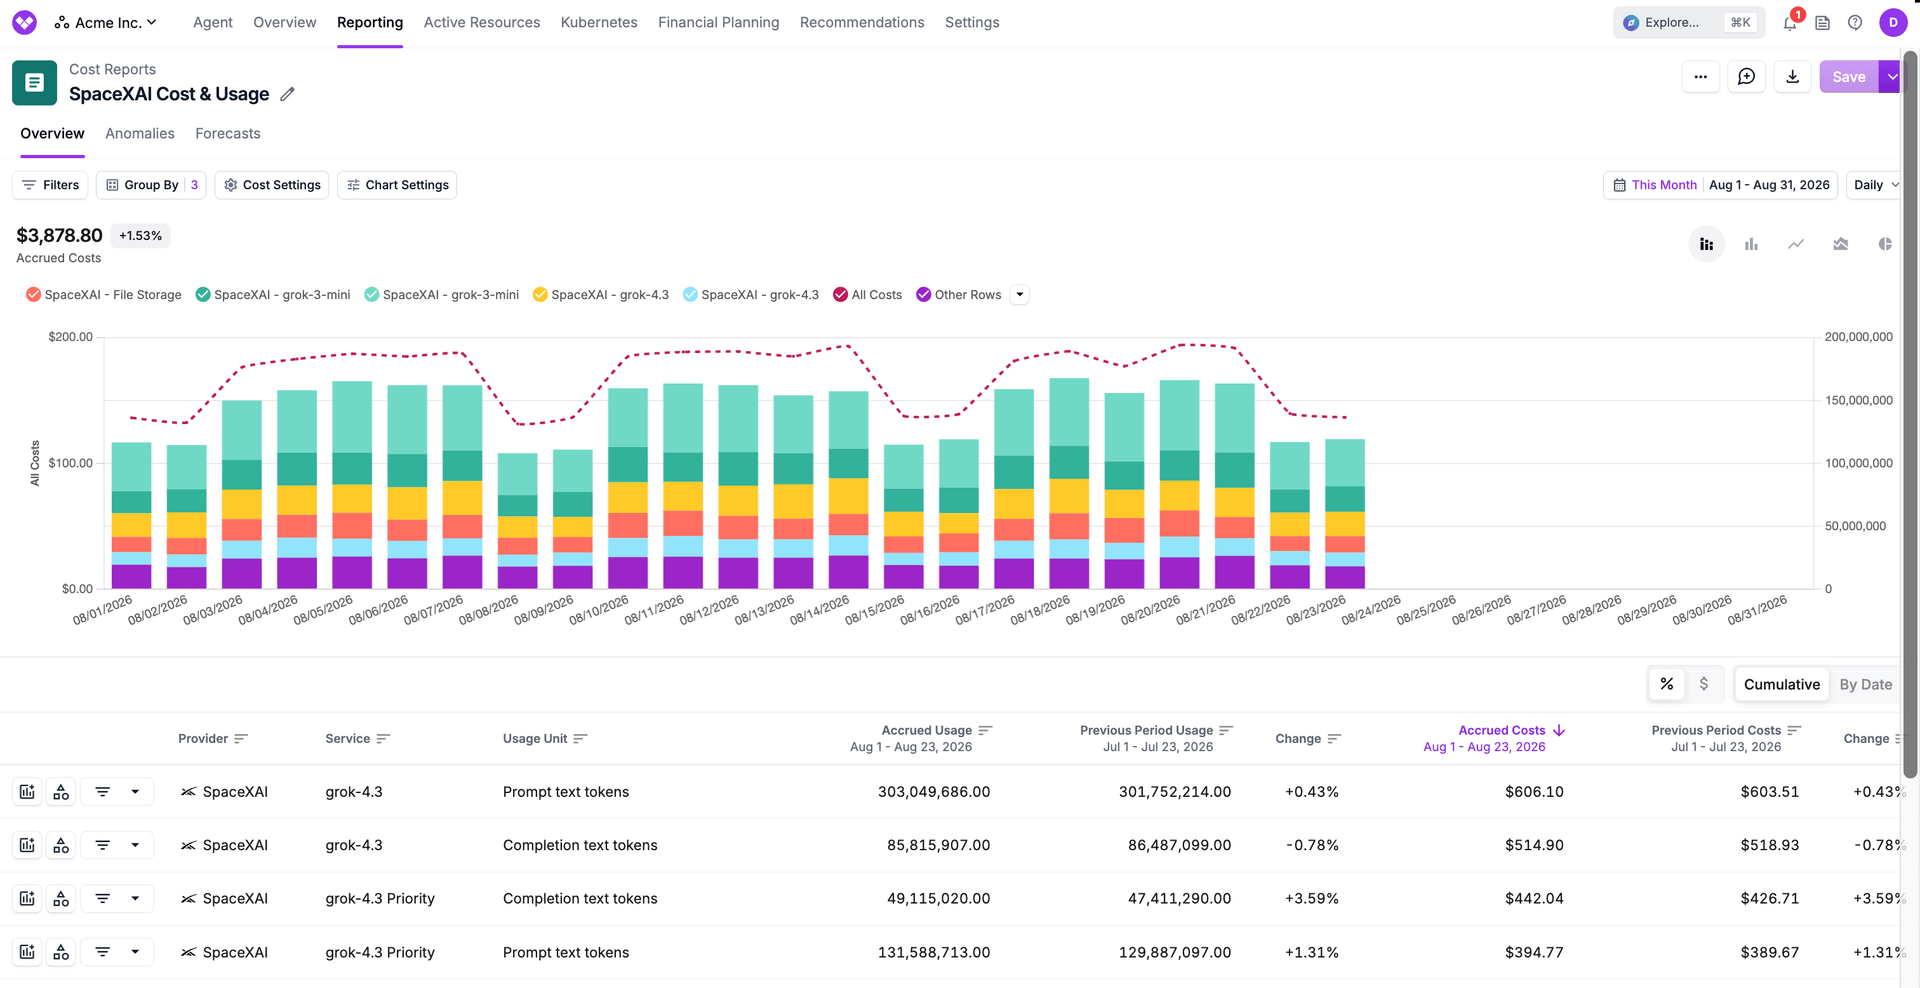Click filter icon in grok-4.3 Priority Completion row
Viewport: 1920px width, 988px height.
(x=102, y=899)
